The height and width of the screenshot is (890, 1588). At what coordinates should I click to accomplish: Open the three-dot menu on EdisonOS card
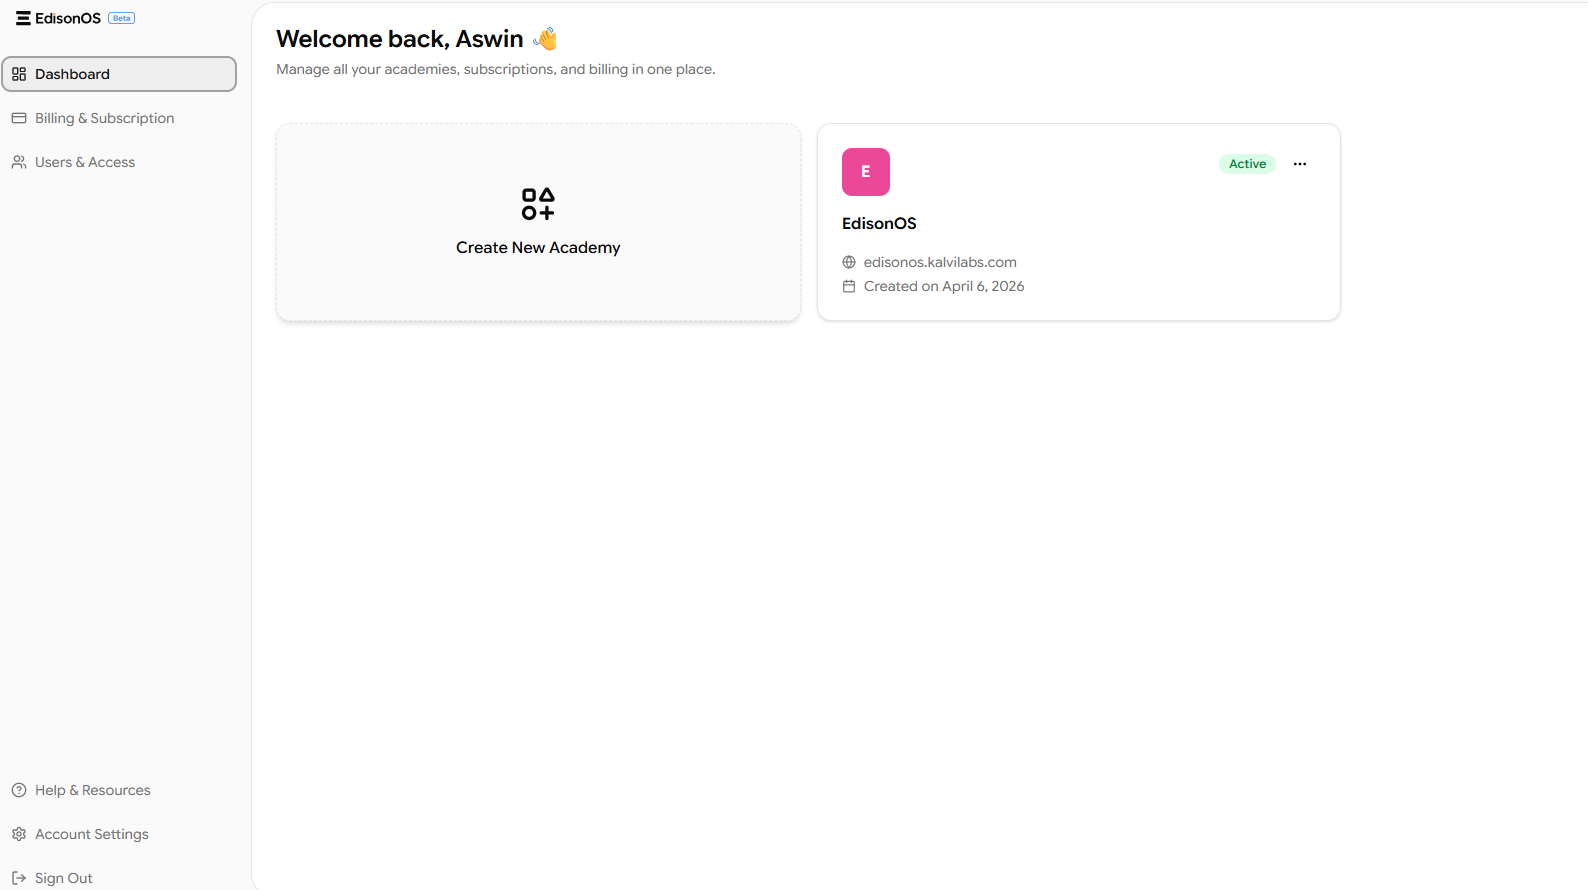[1300, 164]
